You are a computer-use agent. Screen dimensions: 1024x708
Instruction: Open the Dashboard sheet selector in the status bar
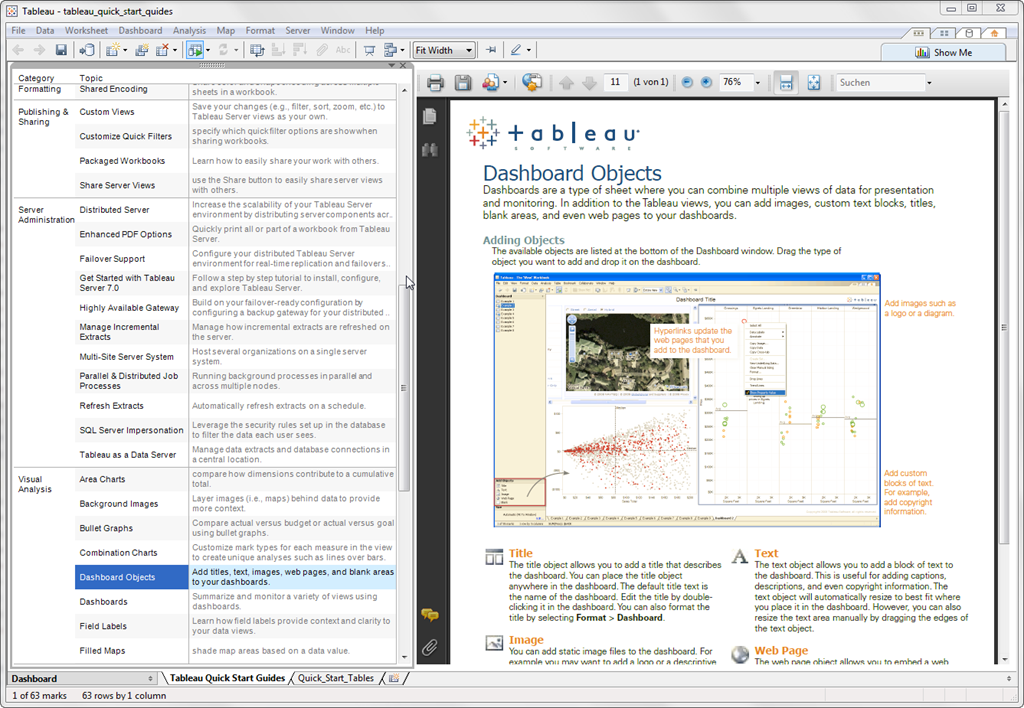(83, 679)
